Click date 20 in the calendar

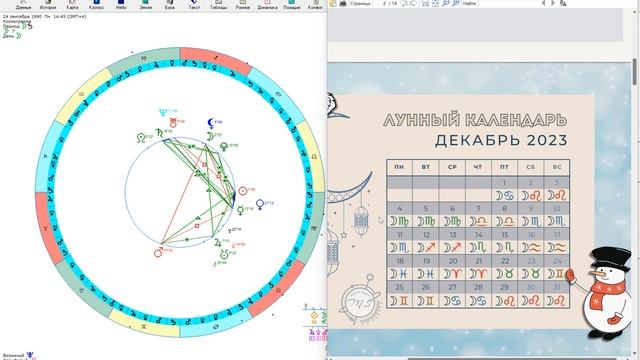click(x=453, y=261)
